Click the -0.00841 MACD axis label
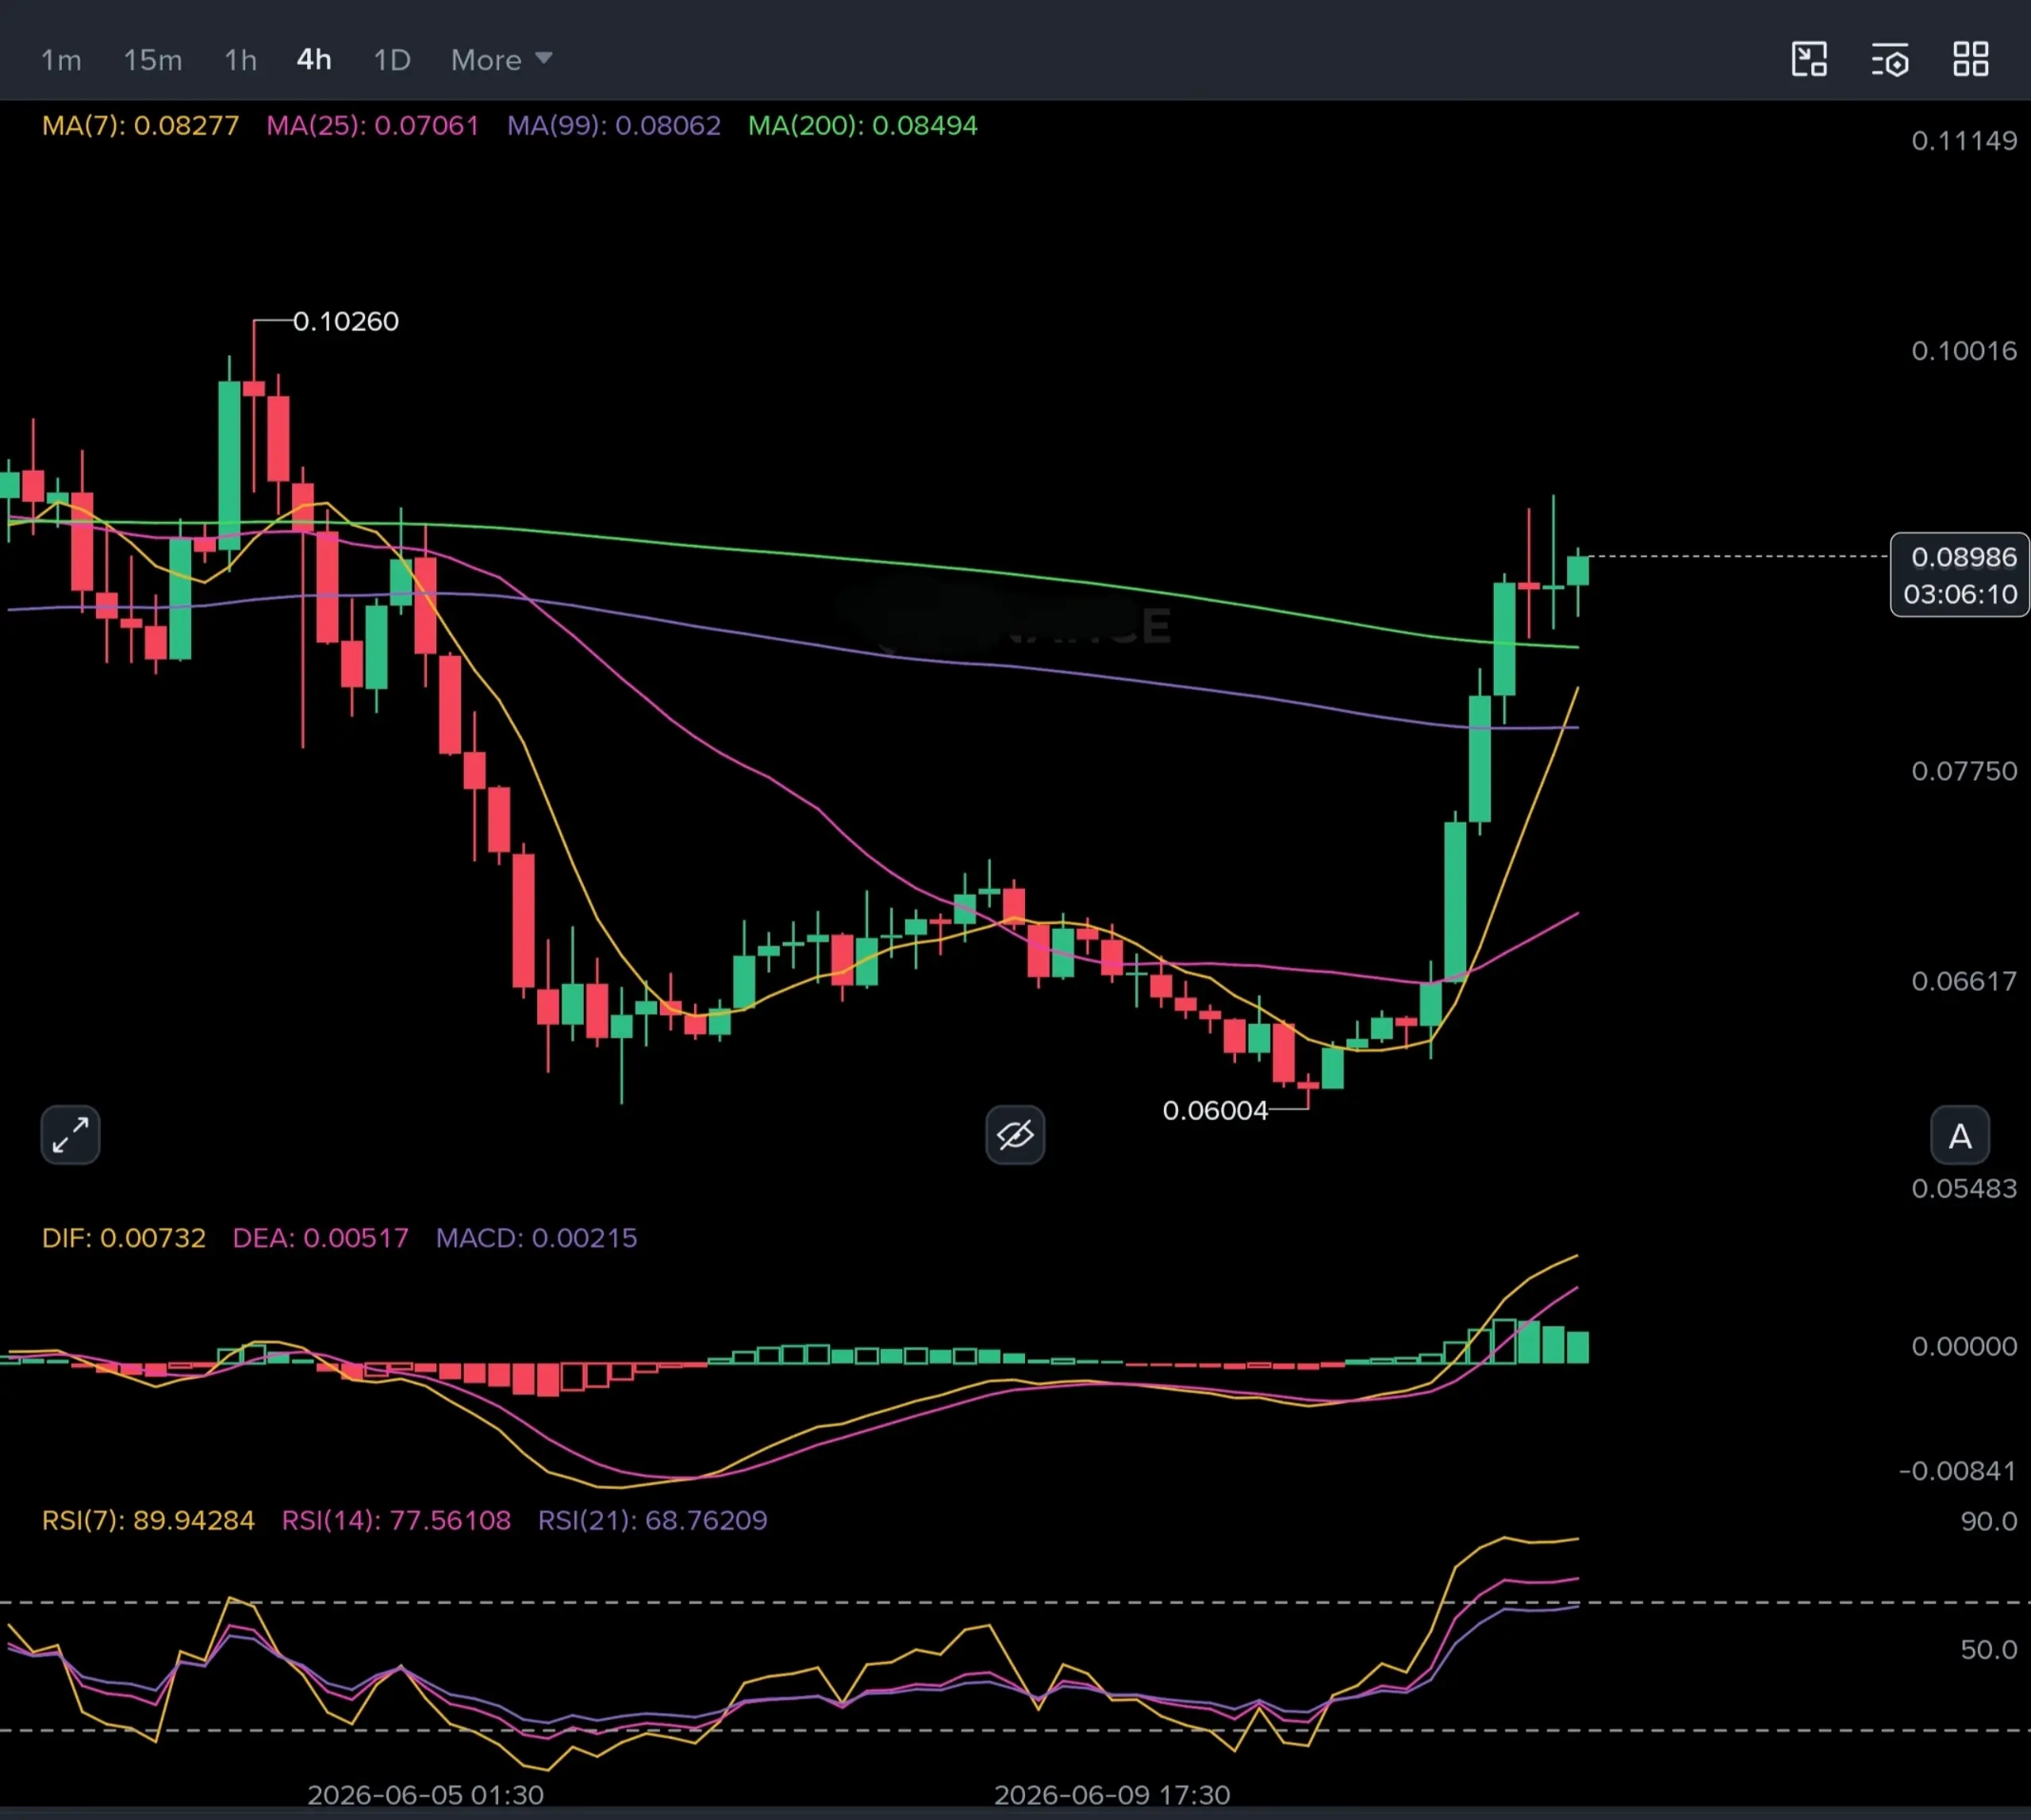The height and width of the screenshot is (1820, 2031). [1958, 1471]
